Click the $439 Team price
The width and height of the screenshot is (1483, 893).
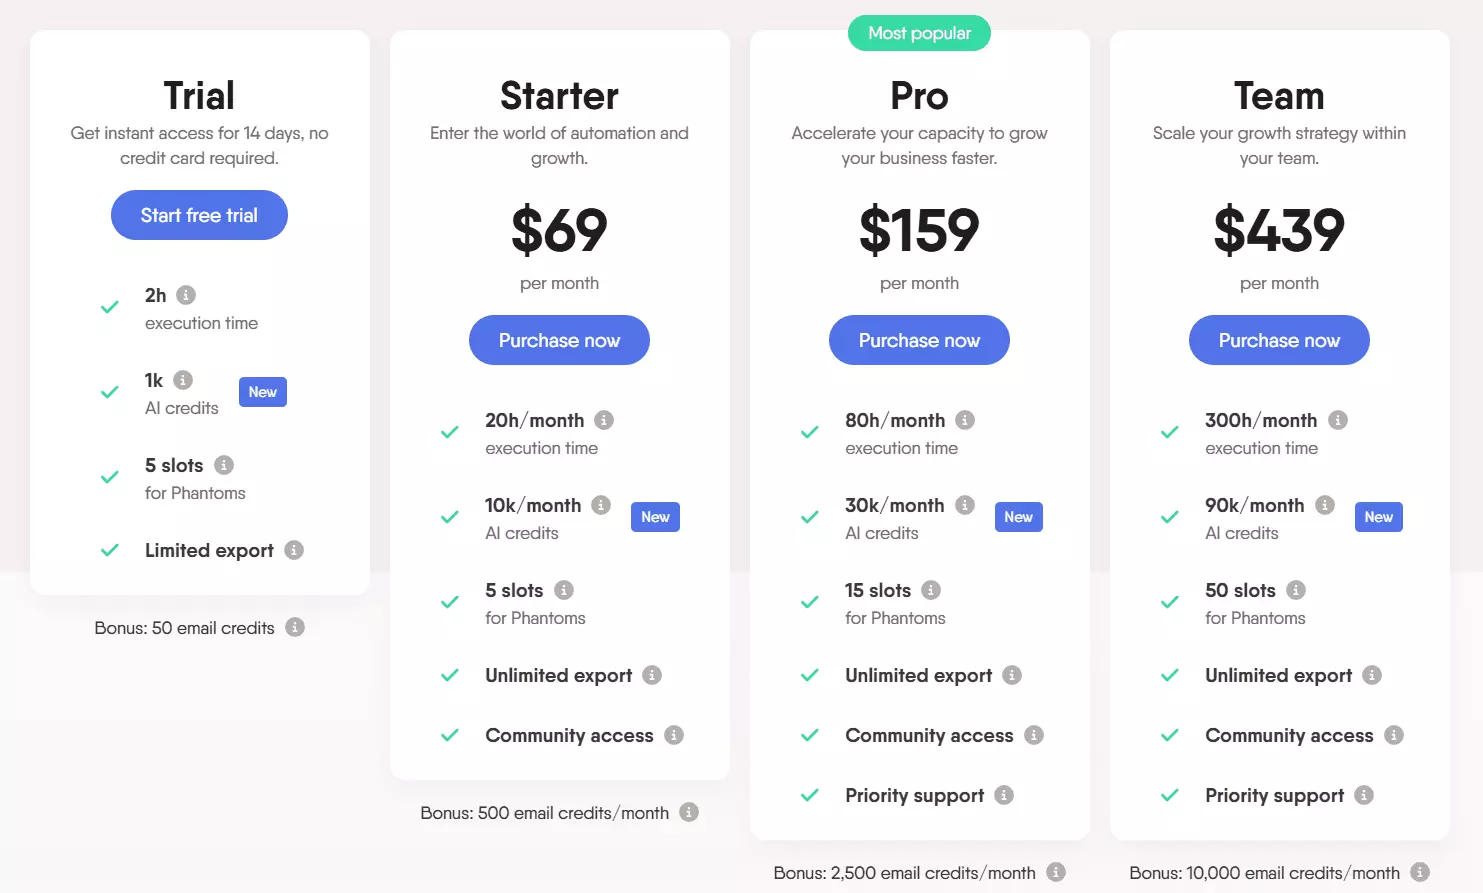pos(1279,230)
